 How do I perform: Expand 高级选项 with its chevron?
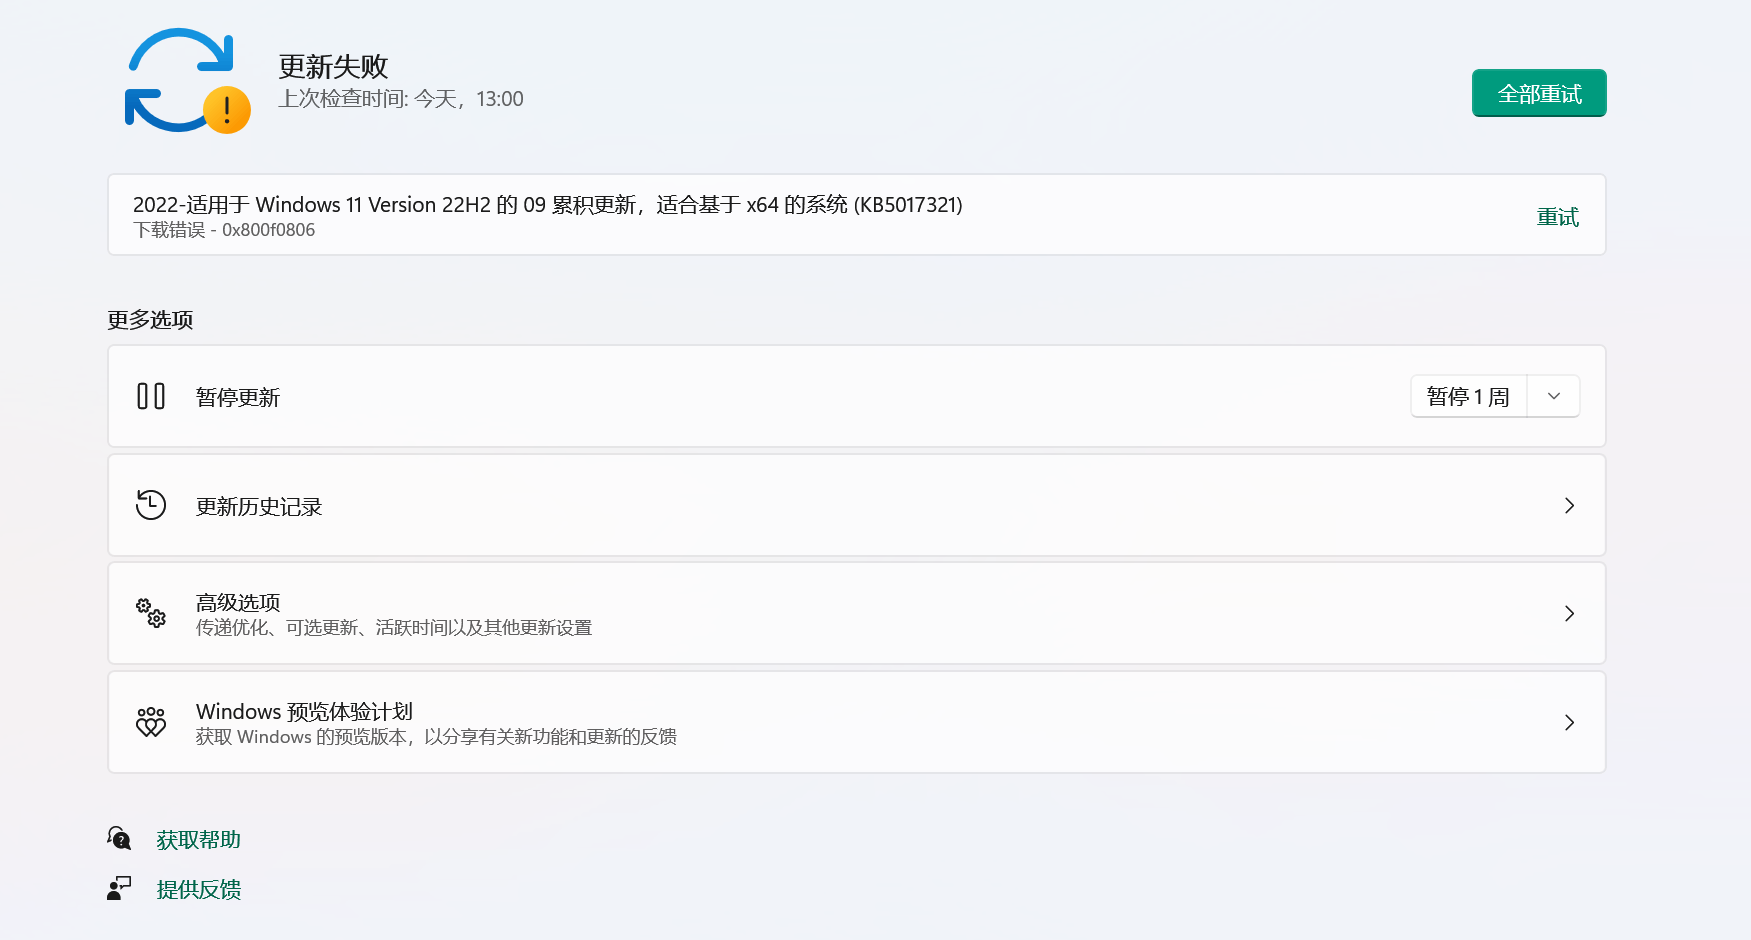(1569, 613)
